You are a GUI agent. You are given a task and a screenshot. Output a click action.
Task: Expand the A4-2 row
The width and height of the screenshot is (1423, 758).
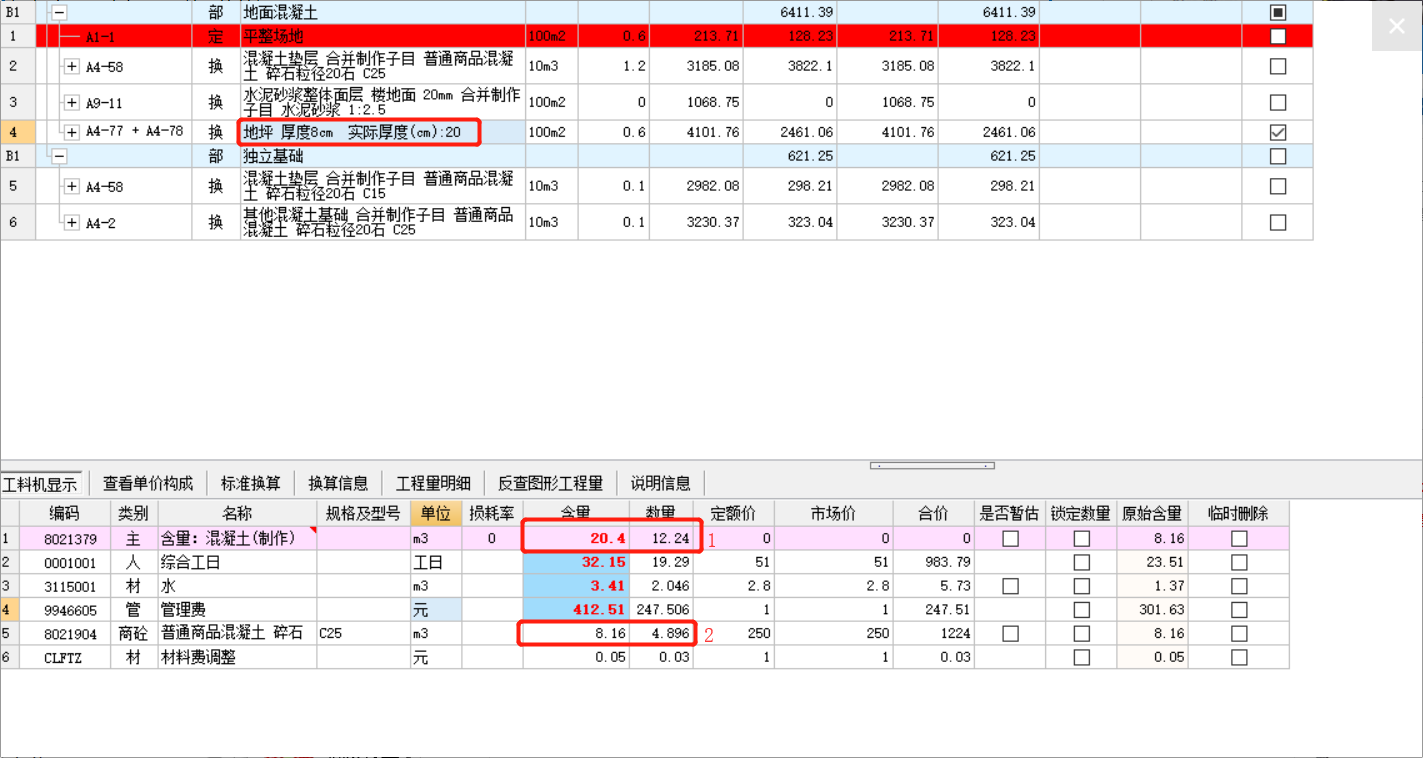(x=72, y=223)
